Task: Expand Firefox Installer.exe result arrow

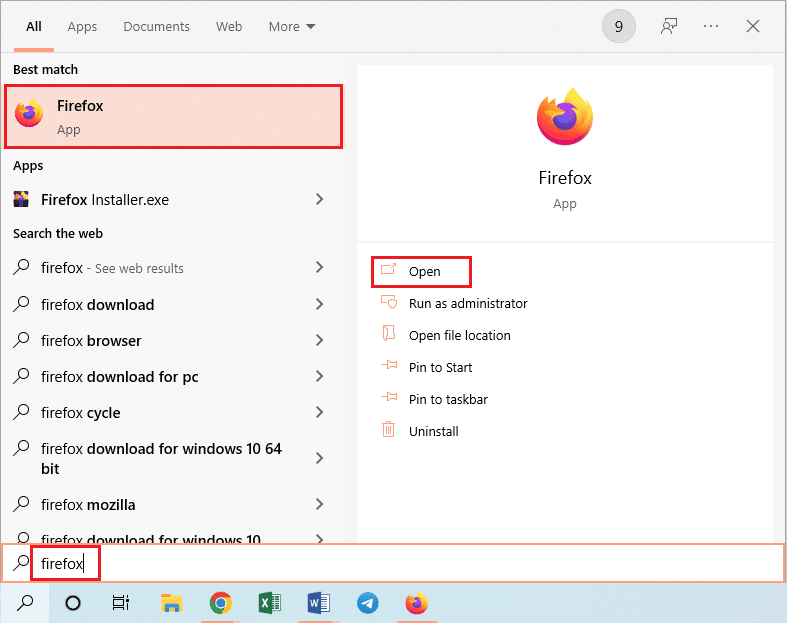Action: click(x=319, y=200)
